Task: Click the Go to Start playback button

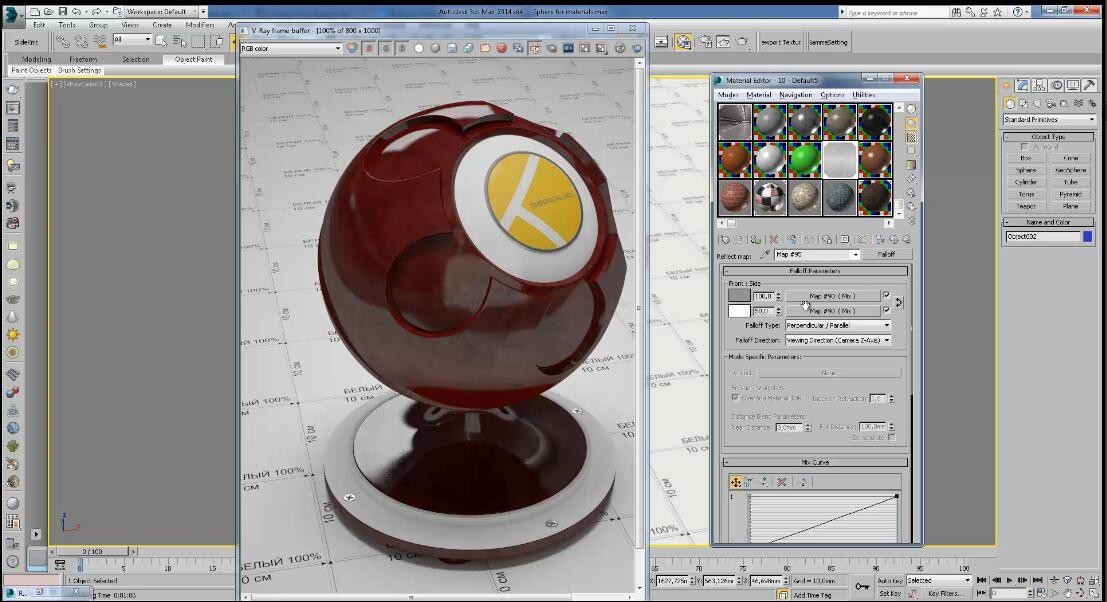Action: tap(981, 580)
